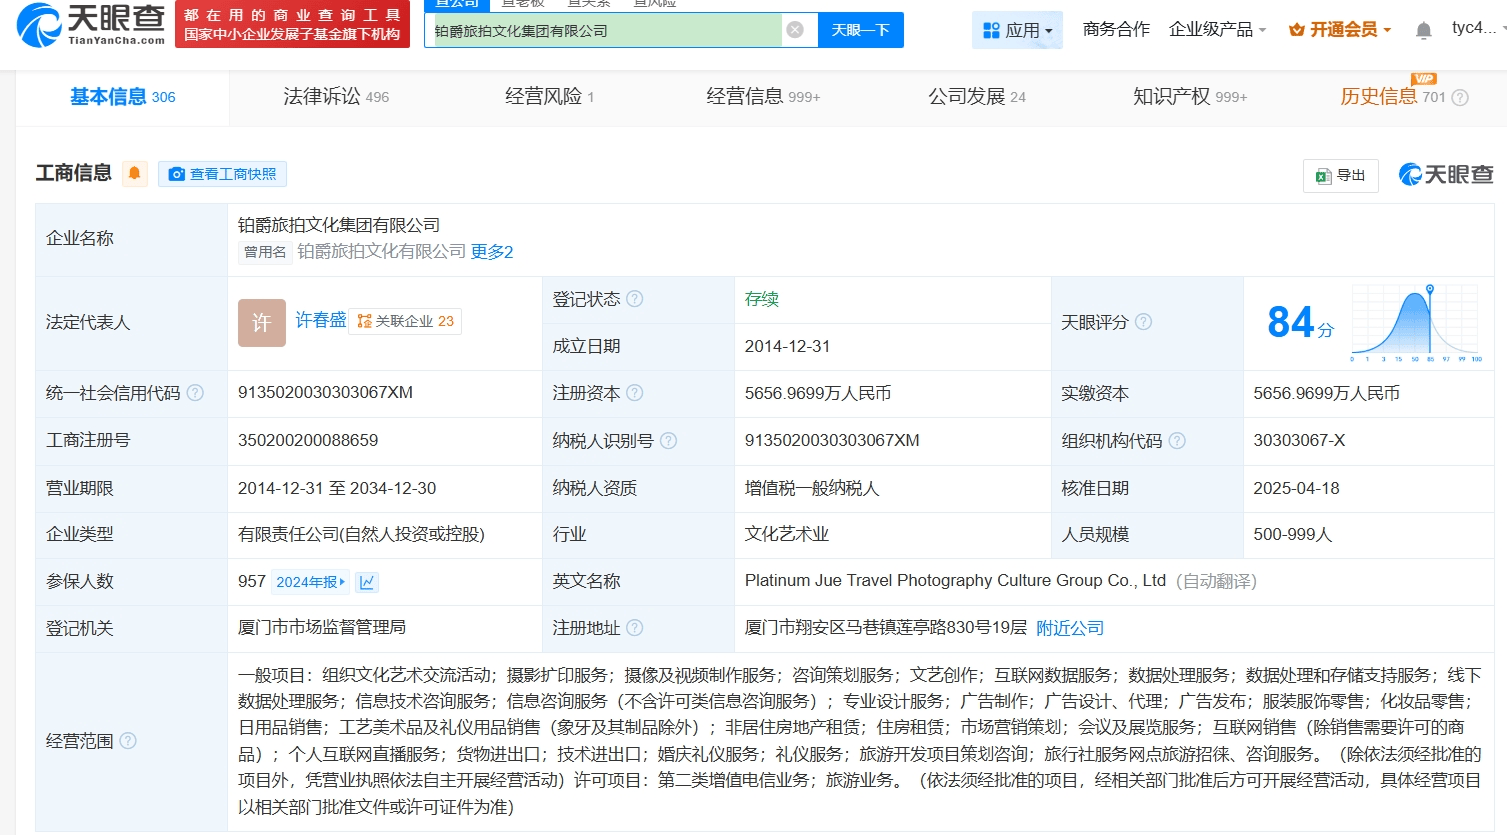1507x835 pixels.
Task: Click the notification bell in the top bar
Action: pyautogui.click(x=1423, y=31)
